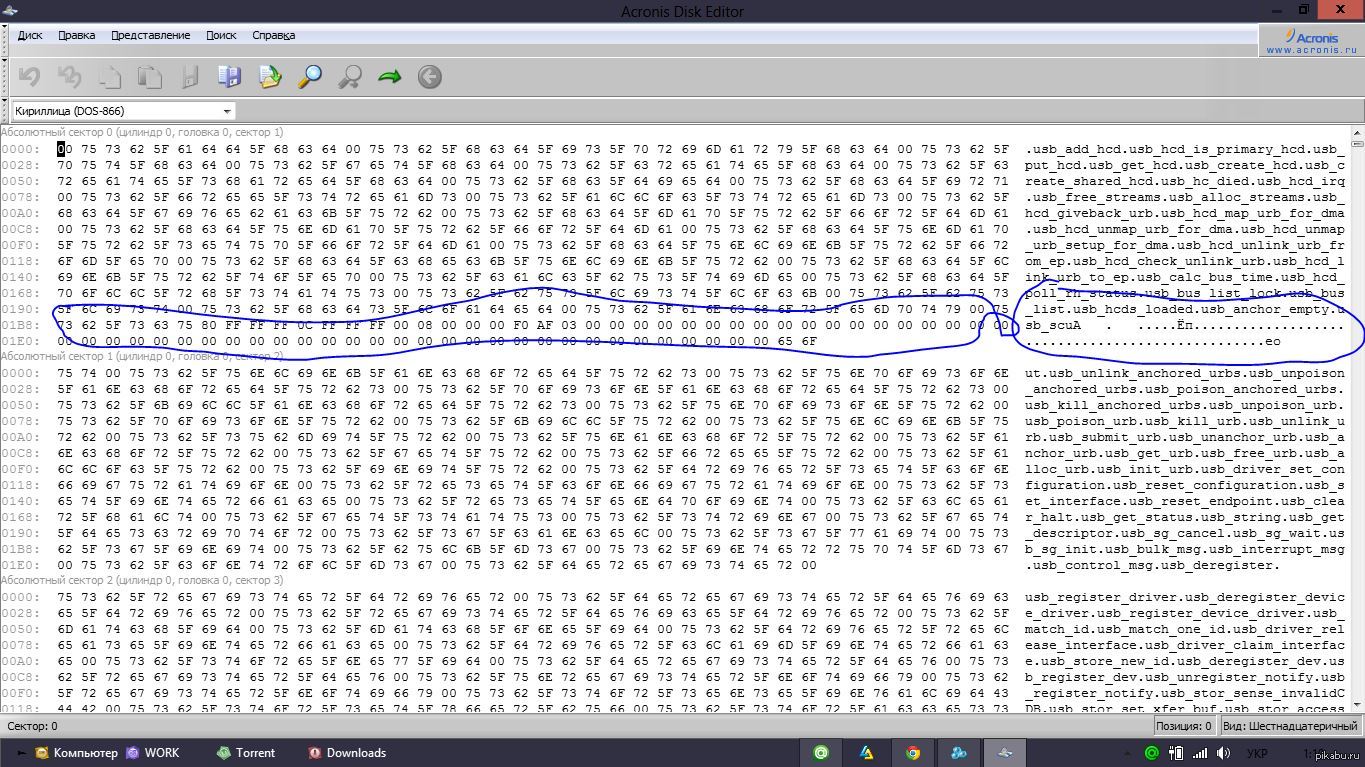Viewport: 1365px width, 767px height.
Task: Click the Undo toolbar icon
Action: (29, 77)
